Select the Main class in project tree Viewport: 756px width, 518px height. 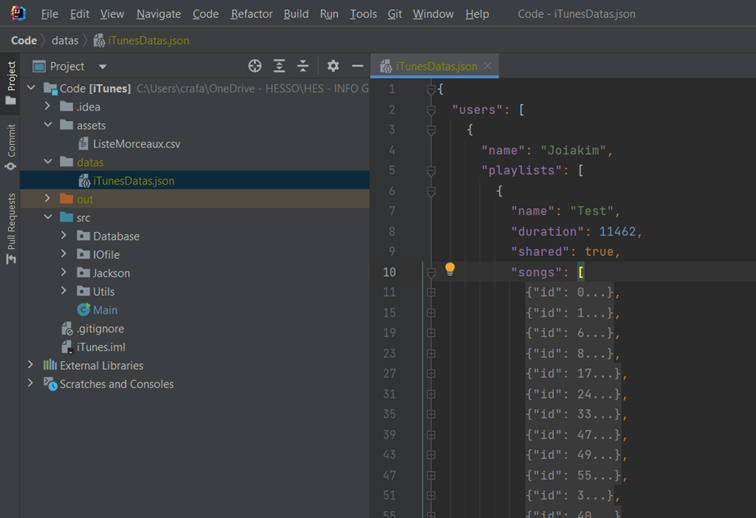point(105,310)
